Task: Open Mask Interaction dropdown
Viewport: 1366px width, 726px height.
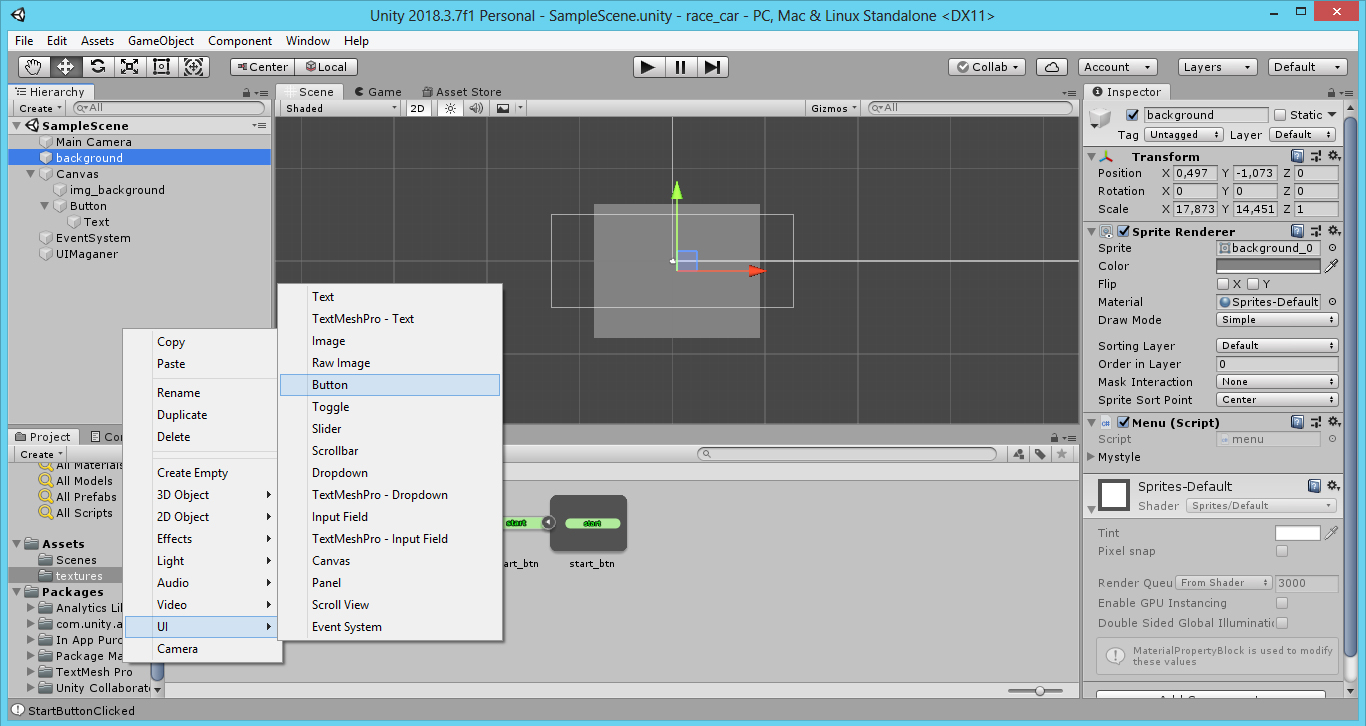Action: coord(1277,382)
